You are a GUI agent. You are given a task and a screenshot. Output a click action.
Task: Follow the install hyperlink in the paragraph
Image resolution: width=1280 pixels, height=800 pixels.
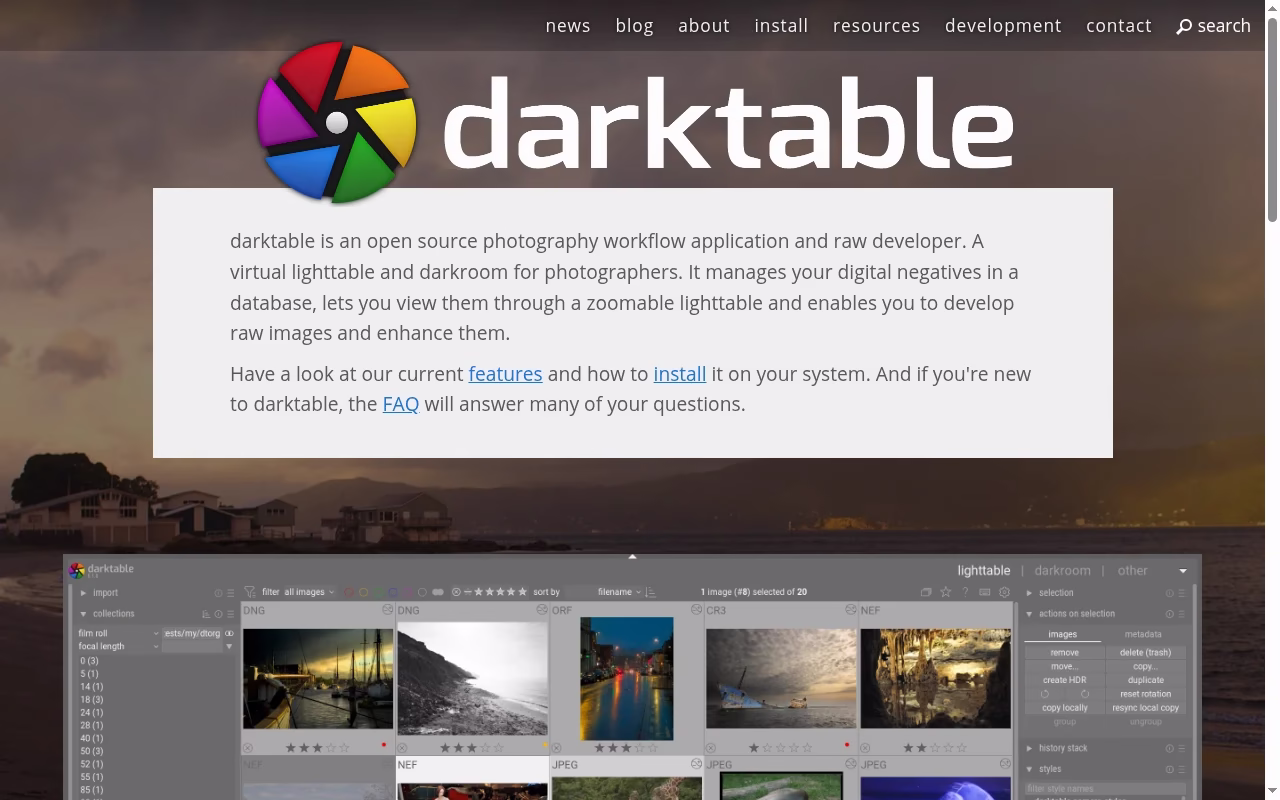pos(680,374)
